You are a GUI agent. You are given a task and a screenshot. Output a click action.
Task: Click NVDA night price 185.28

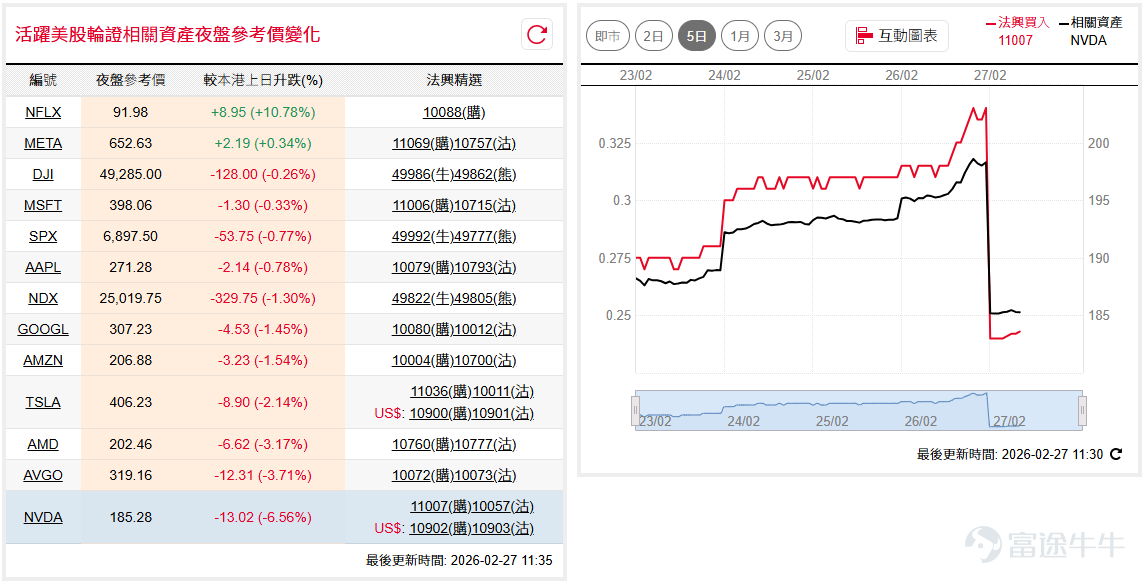(131, 517)
